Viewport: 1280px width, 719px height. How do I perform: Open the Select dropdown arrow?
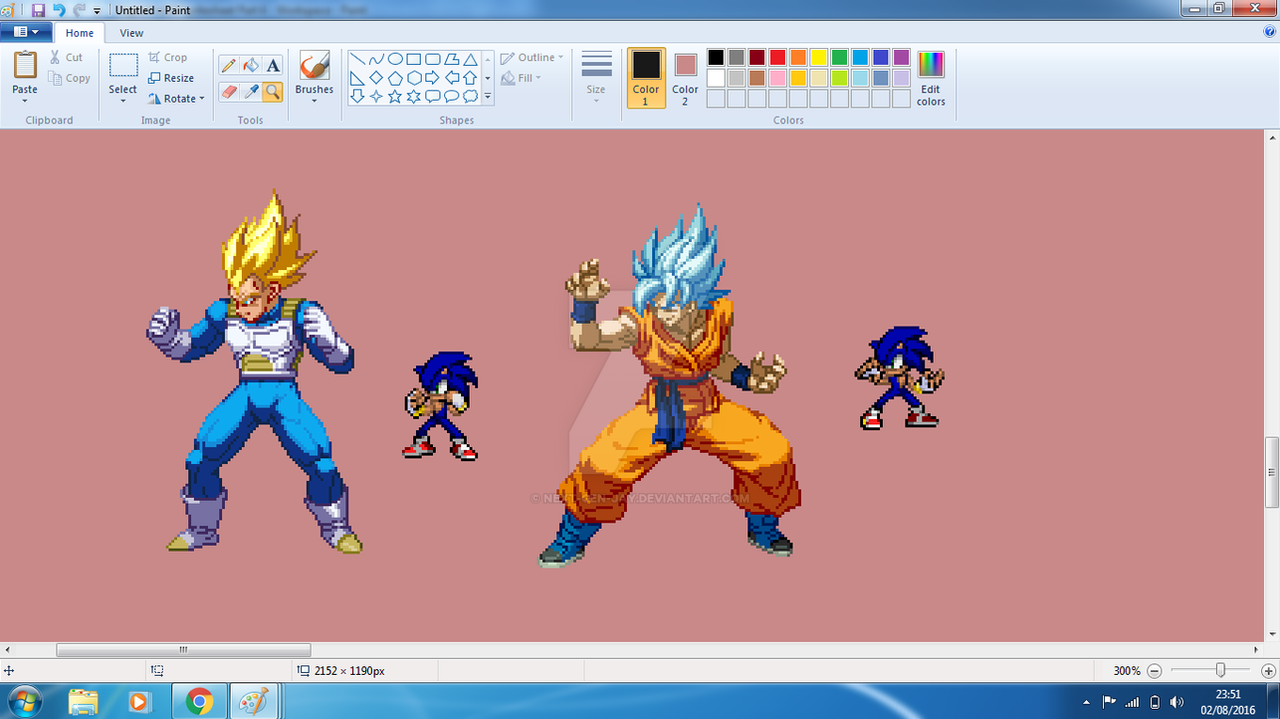tap(123, 102)
